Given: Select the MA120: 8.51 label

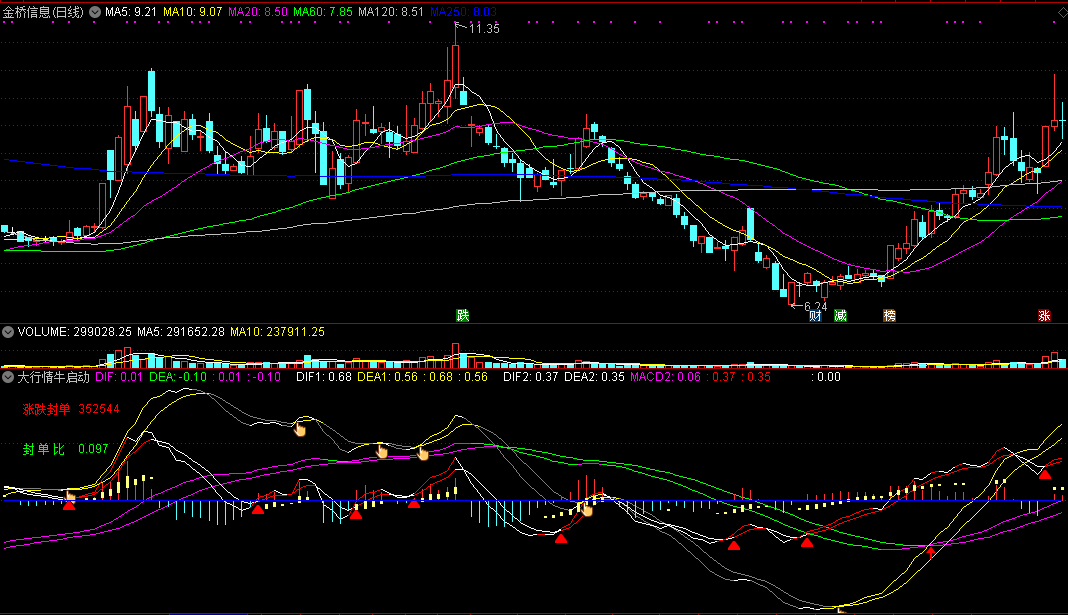Looking at the screenshot, I should (x=391, y=12).
